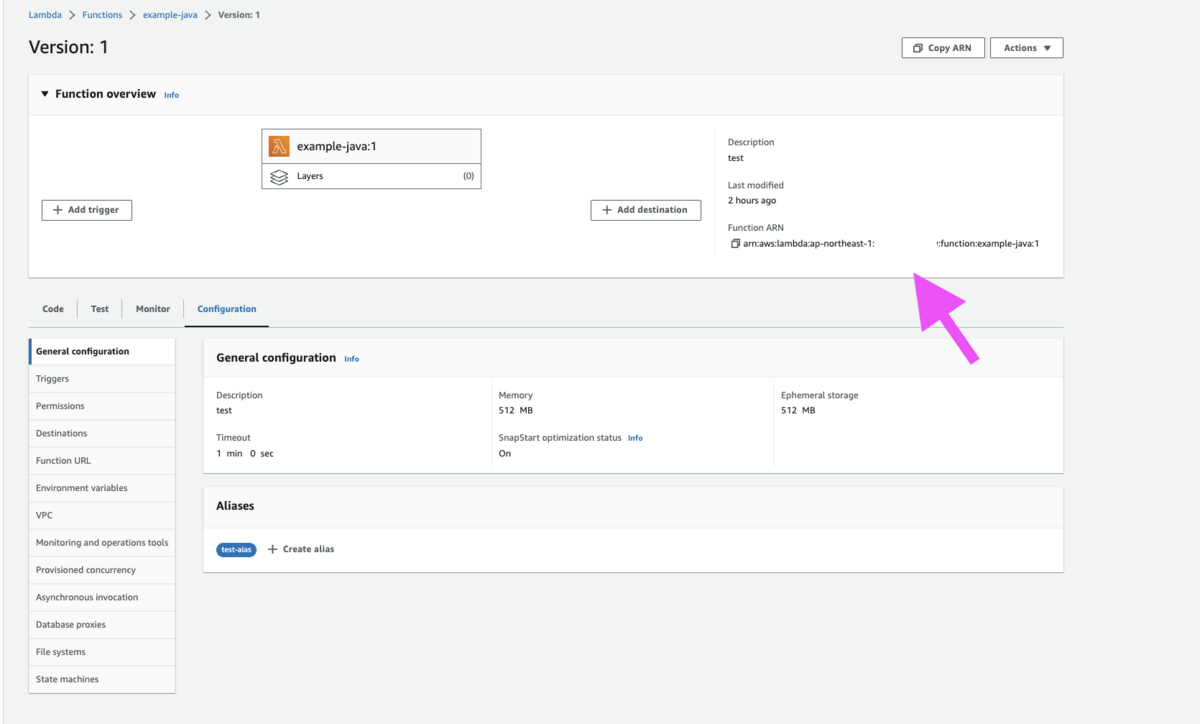Switch to the Monitor tab
Screen dimensions: 1200x724
[x=152, y=308]
